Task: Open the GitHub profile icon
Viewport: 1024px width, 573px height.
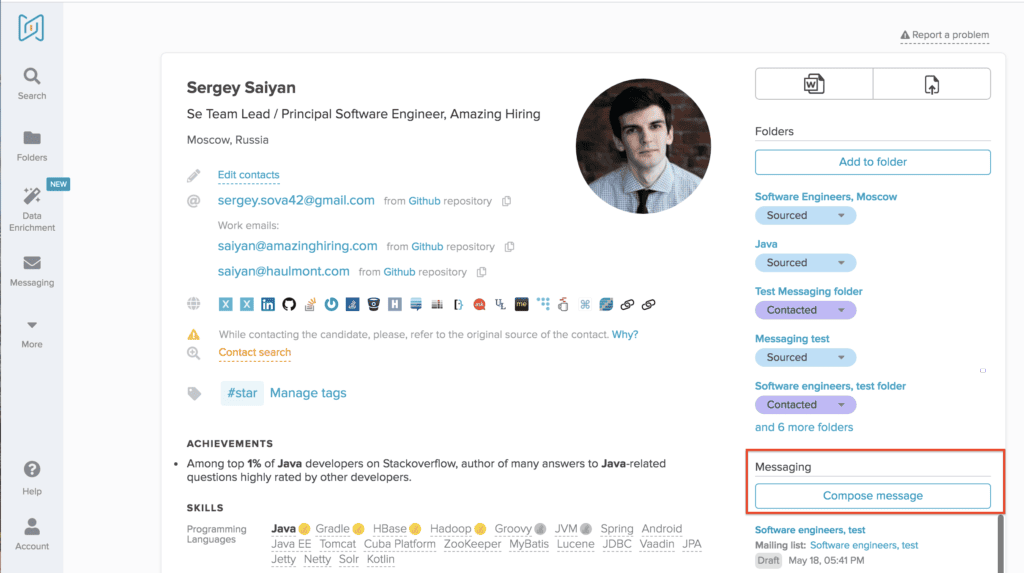Action: pos(289,304)
